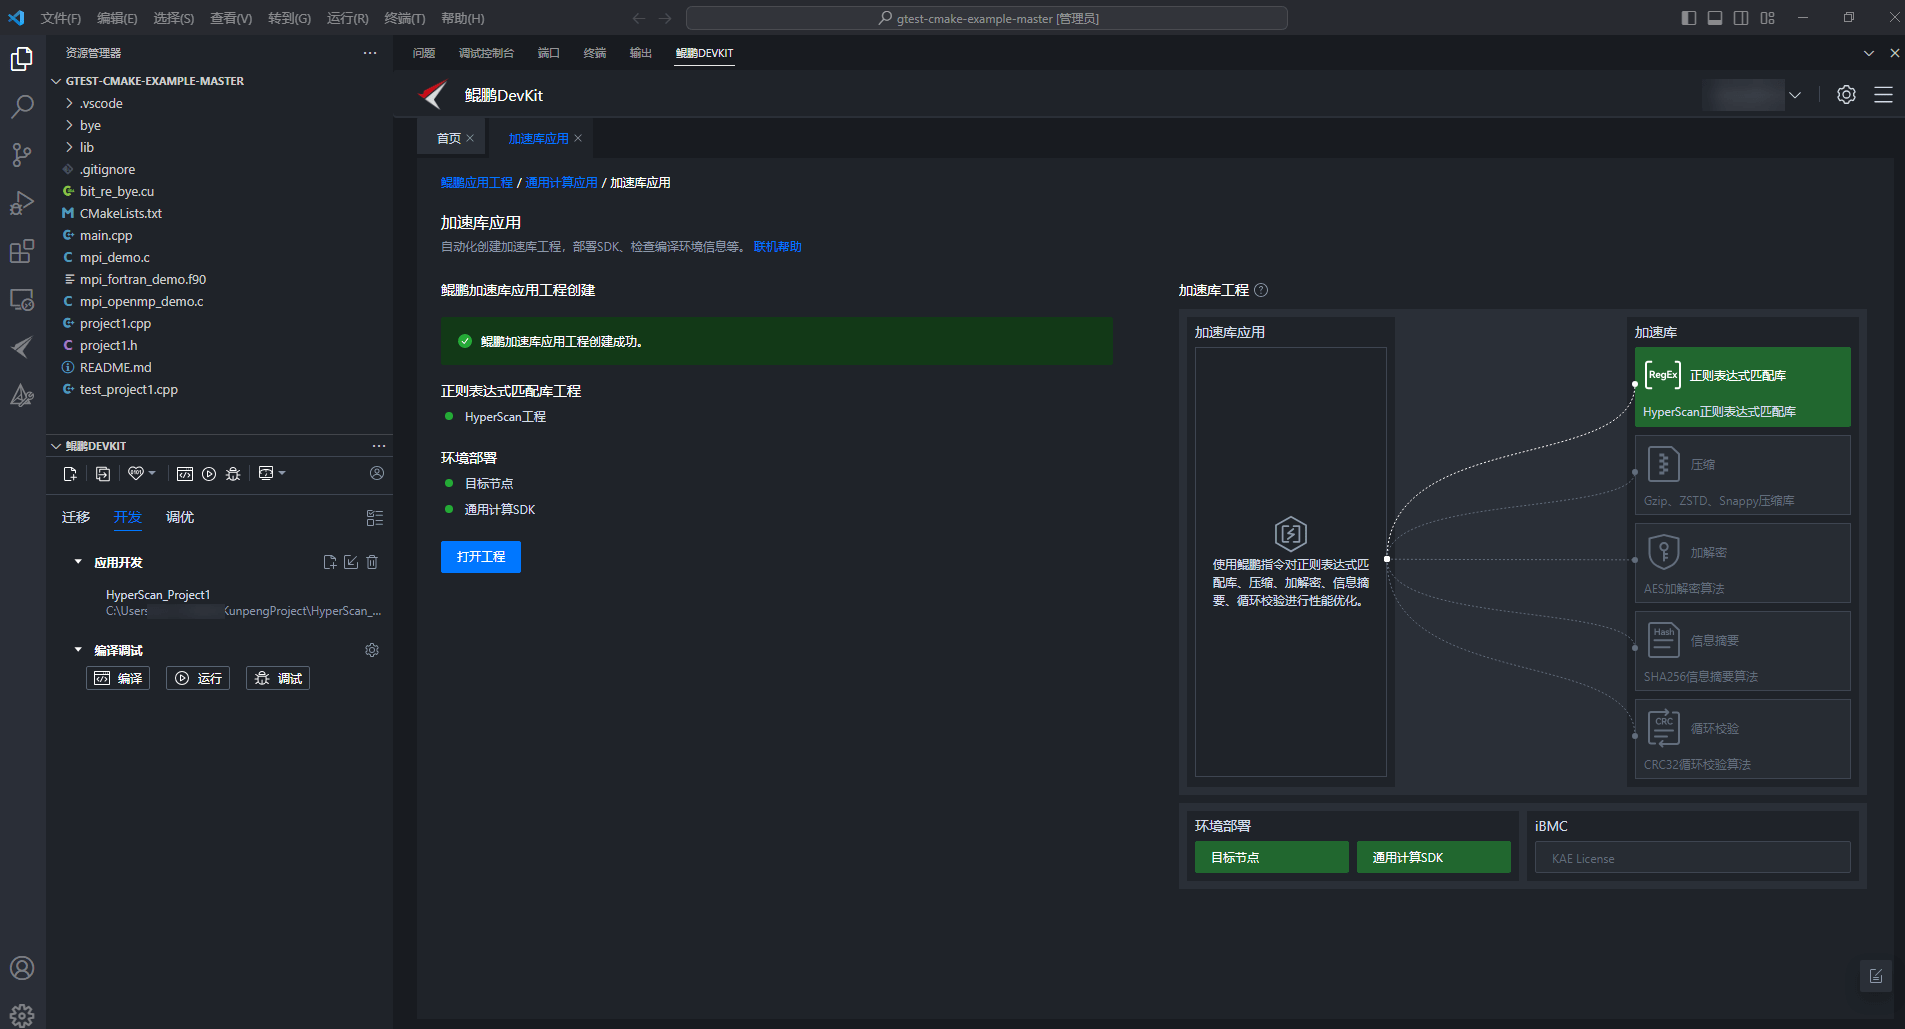This screenshot has height=1029, width=1905.
Task: Click the 目标节点 green button
Action: tap(1272, 857)
